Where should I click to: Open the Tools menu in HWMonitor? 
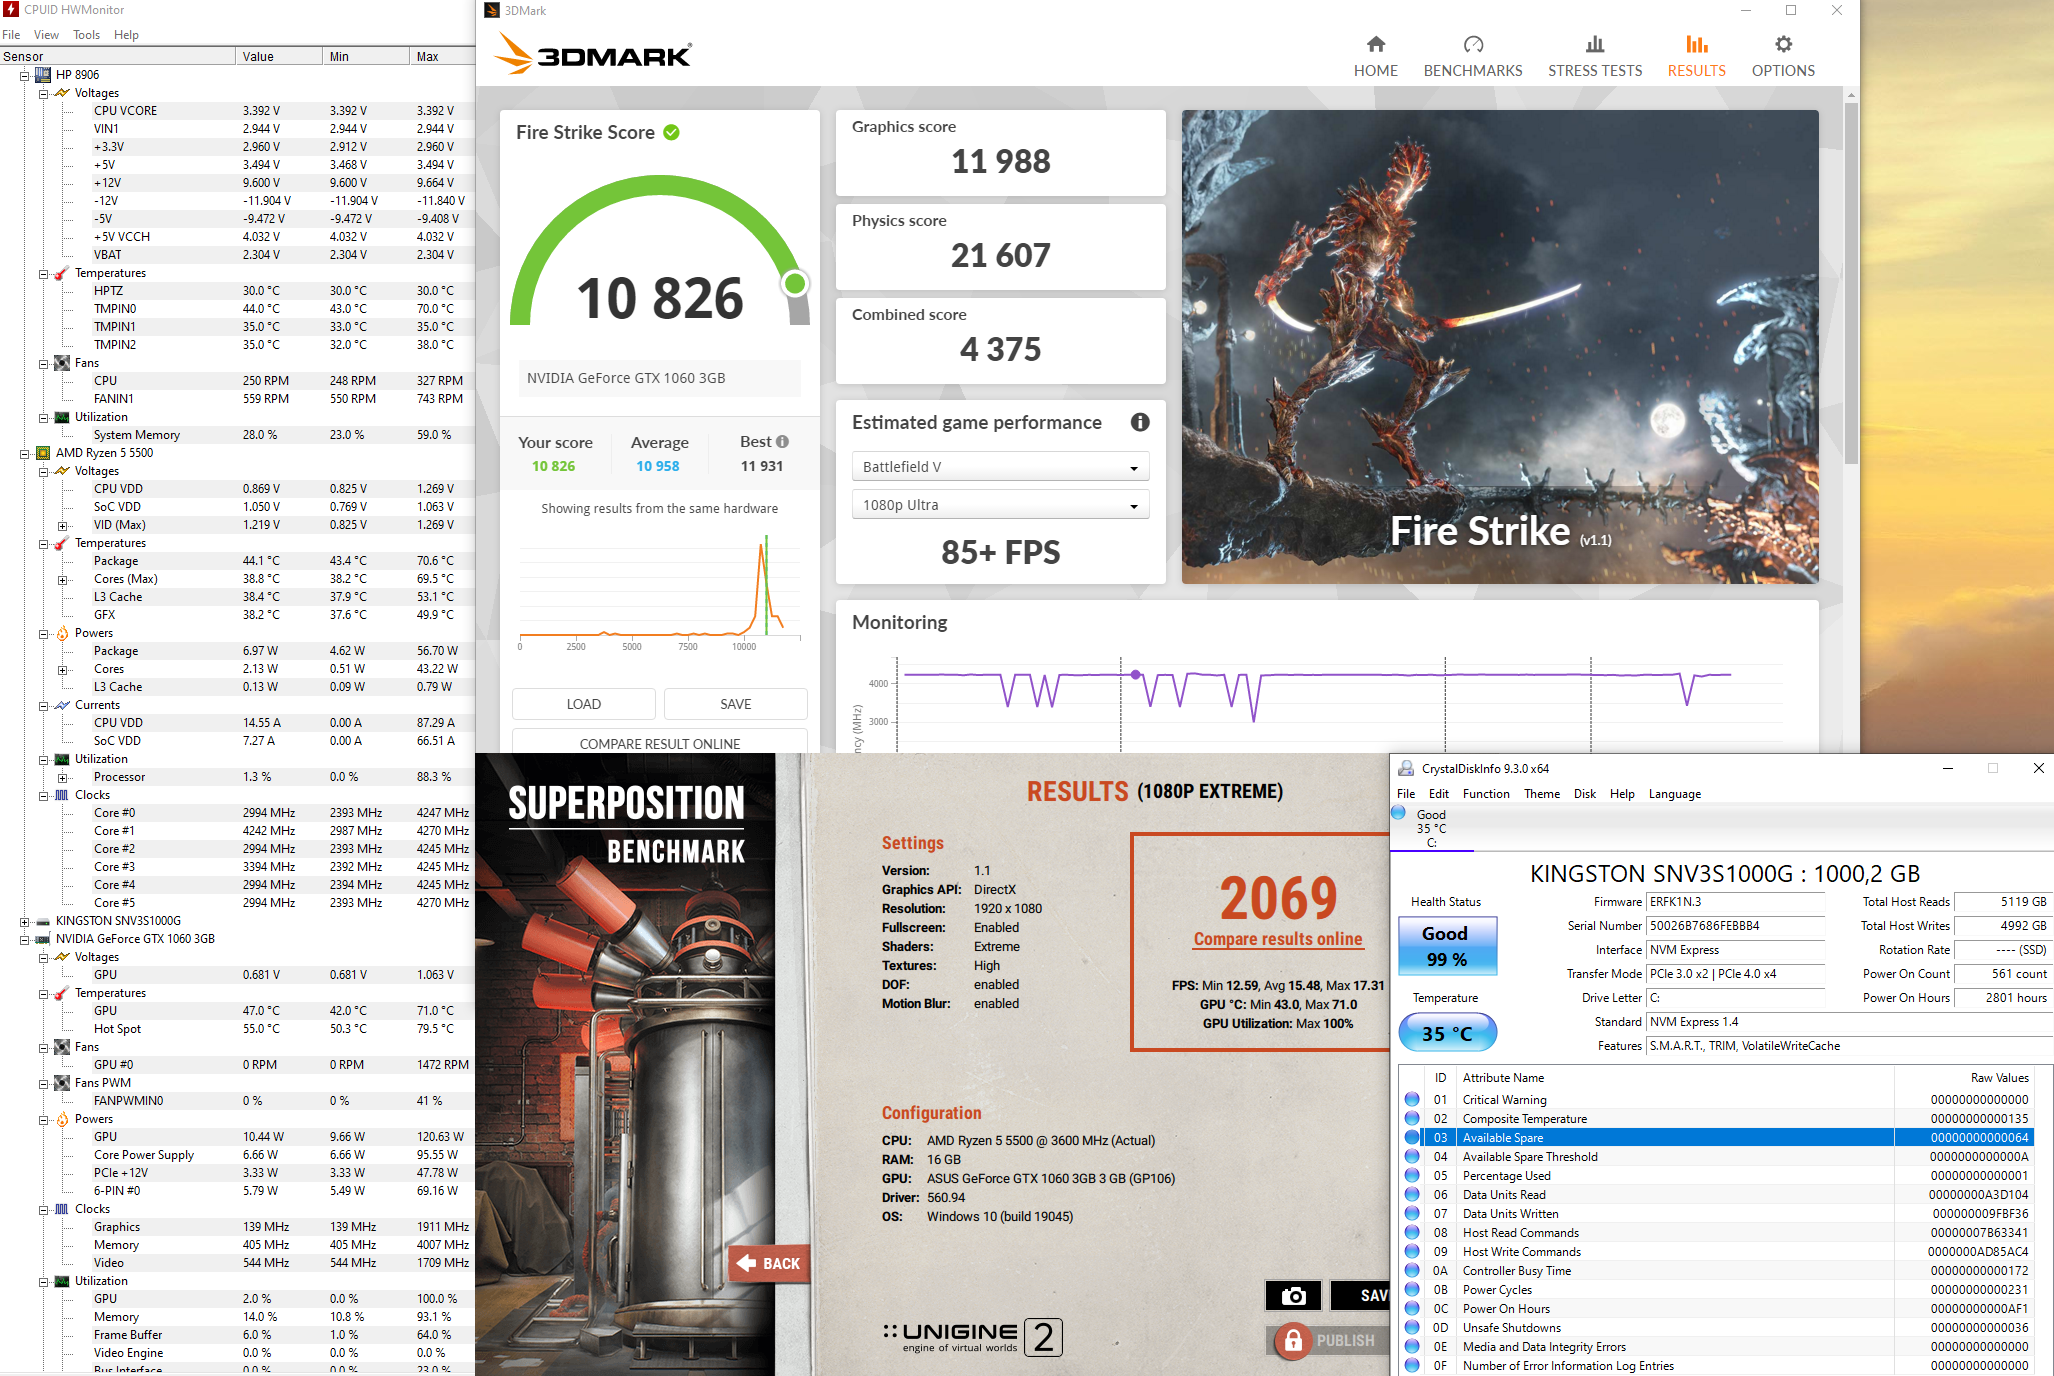pos(86,35)
